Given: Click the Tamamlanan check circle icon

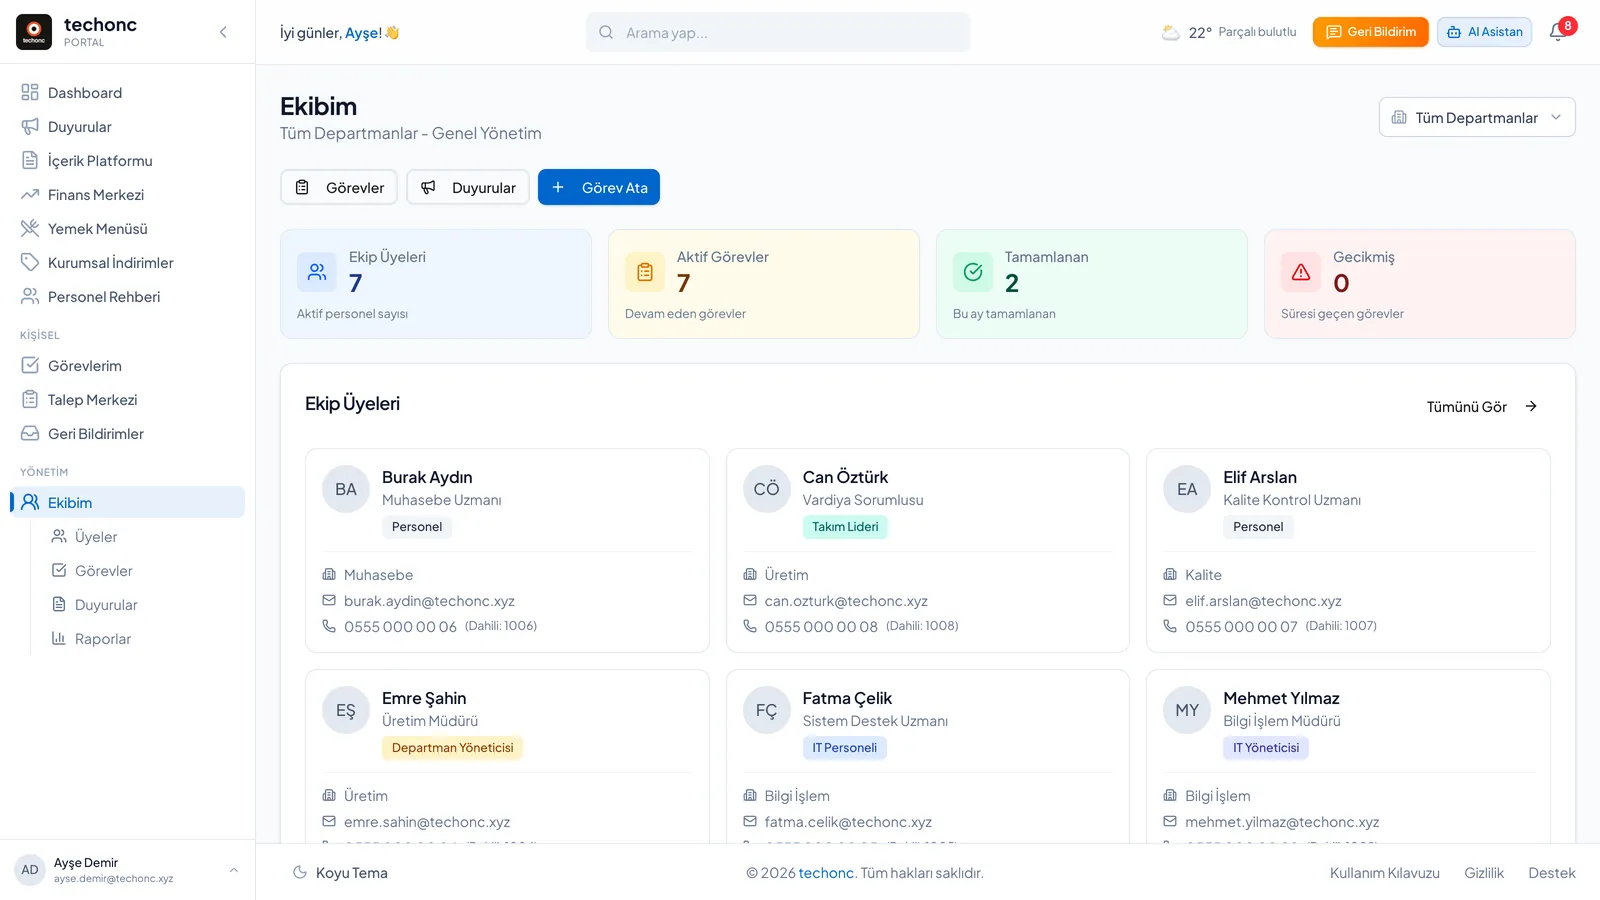Looking at the screenshot, I should [x=973, y=272].
